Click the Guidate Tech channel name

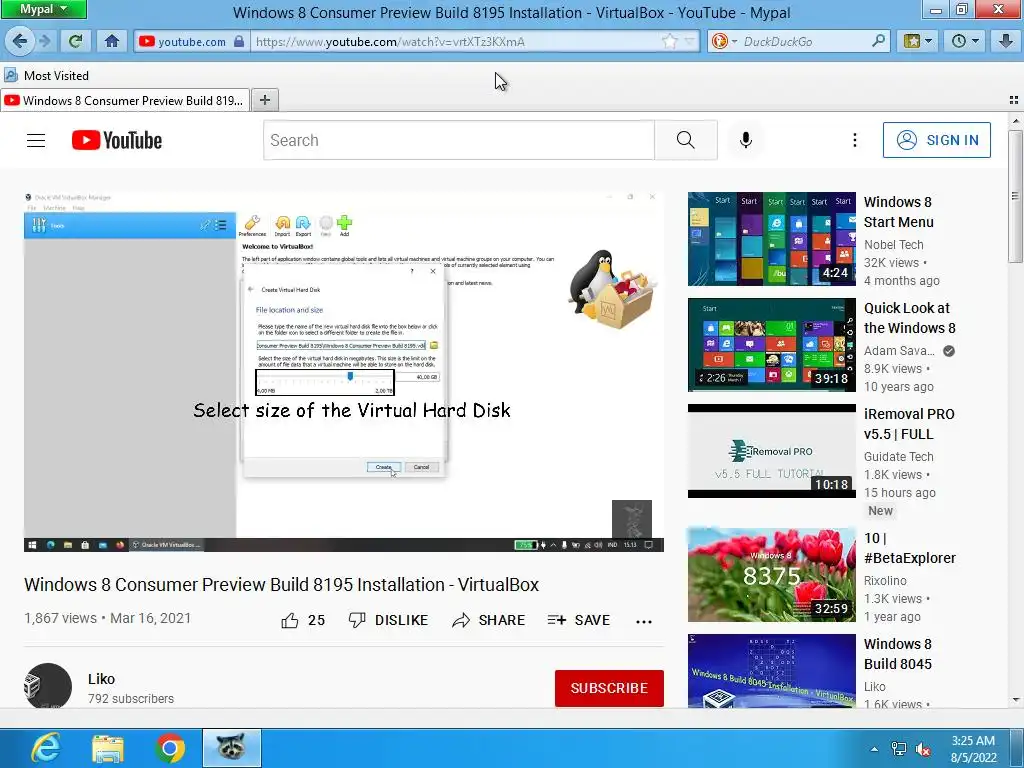[899, 456]
